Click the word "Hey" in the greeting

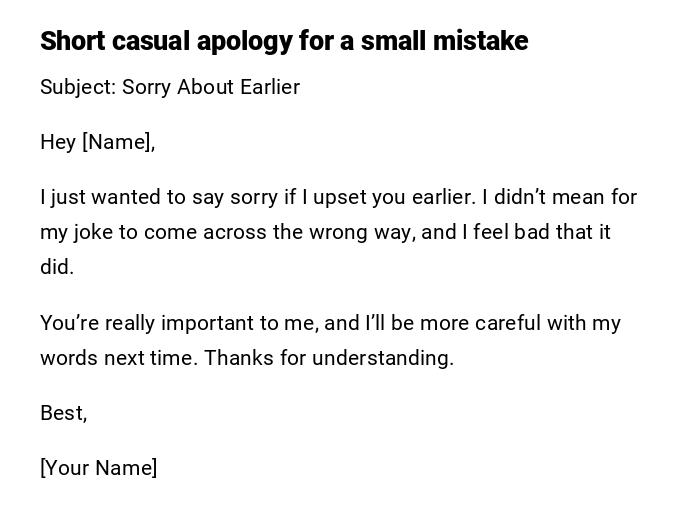[58, 142]
